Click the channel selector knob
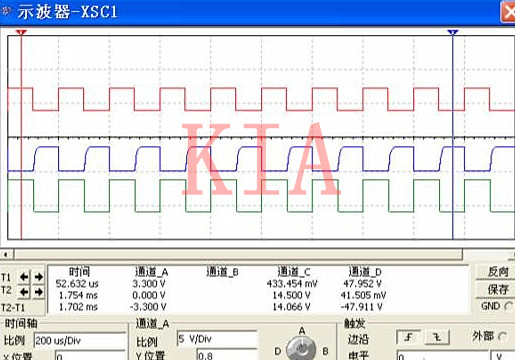515x360 pixels. (301, 349)
